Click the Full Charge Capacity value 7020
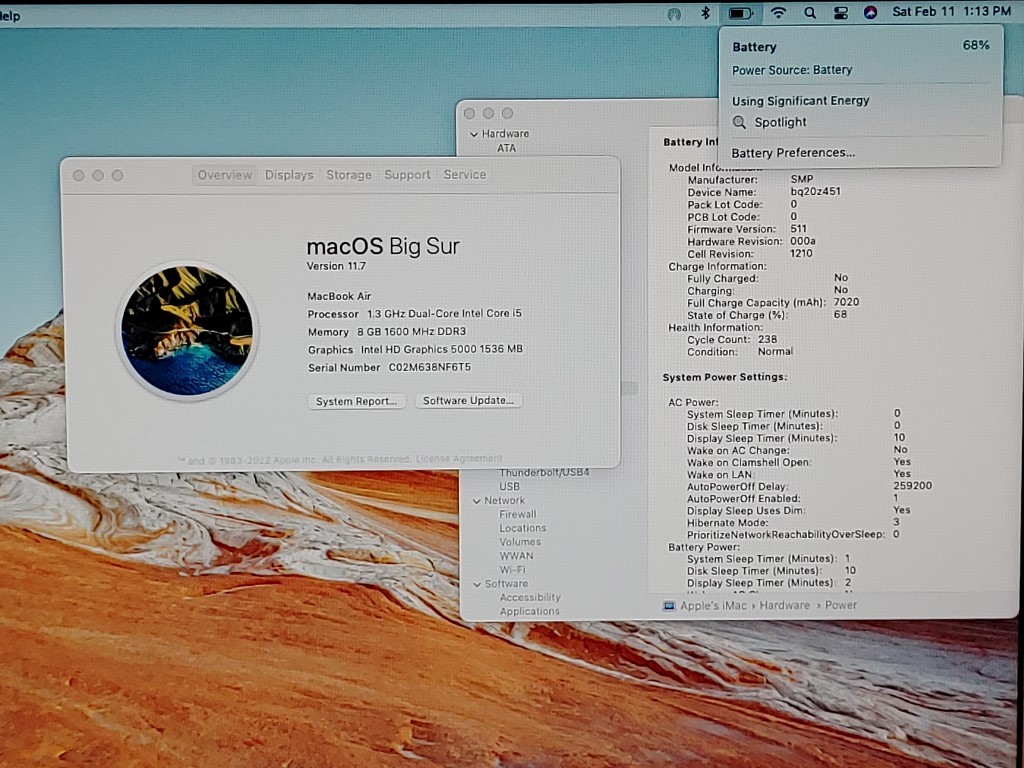 [846, 302]
